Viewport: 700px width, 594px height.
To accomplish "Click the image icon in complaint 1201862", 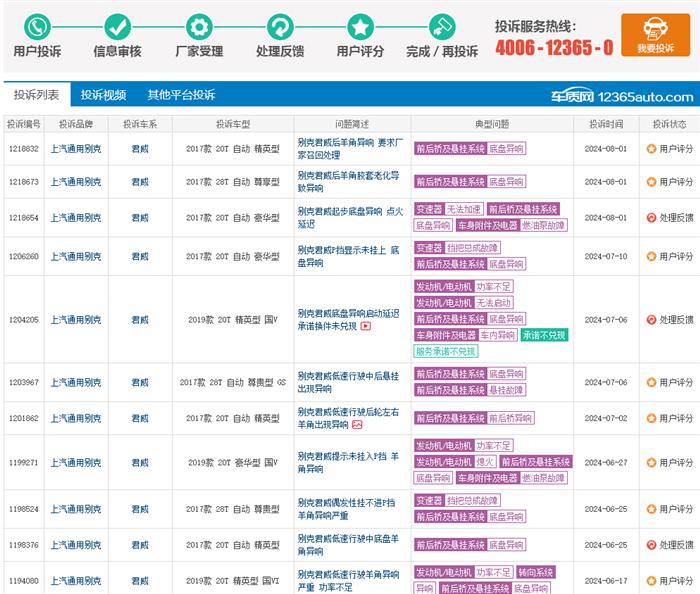I will point(357,424).
